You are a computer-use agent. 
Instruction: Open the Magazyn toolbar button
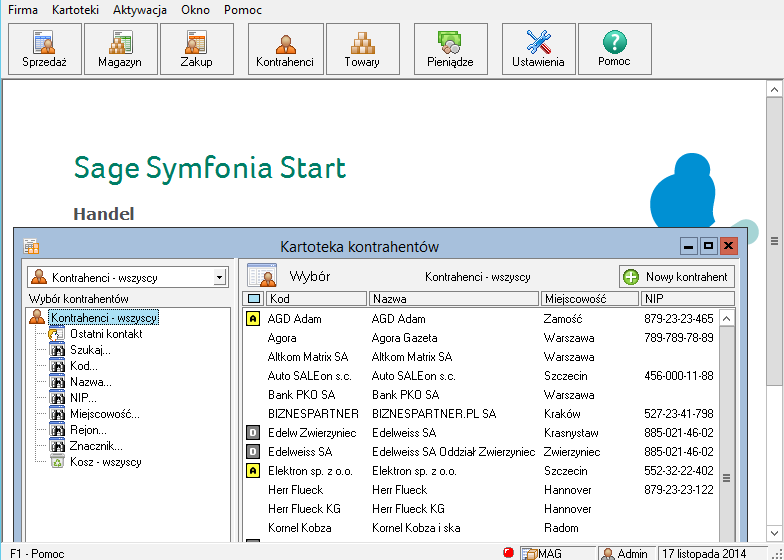click(120, 48)
